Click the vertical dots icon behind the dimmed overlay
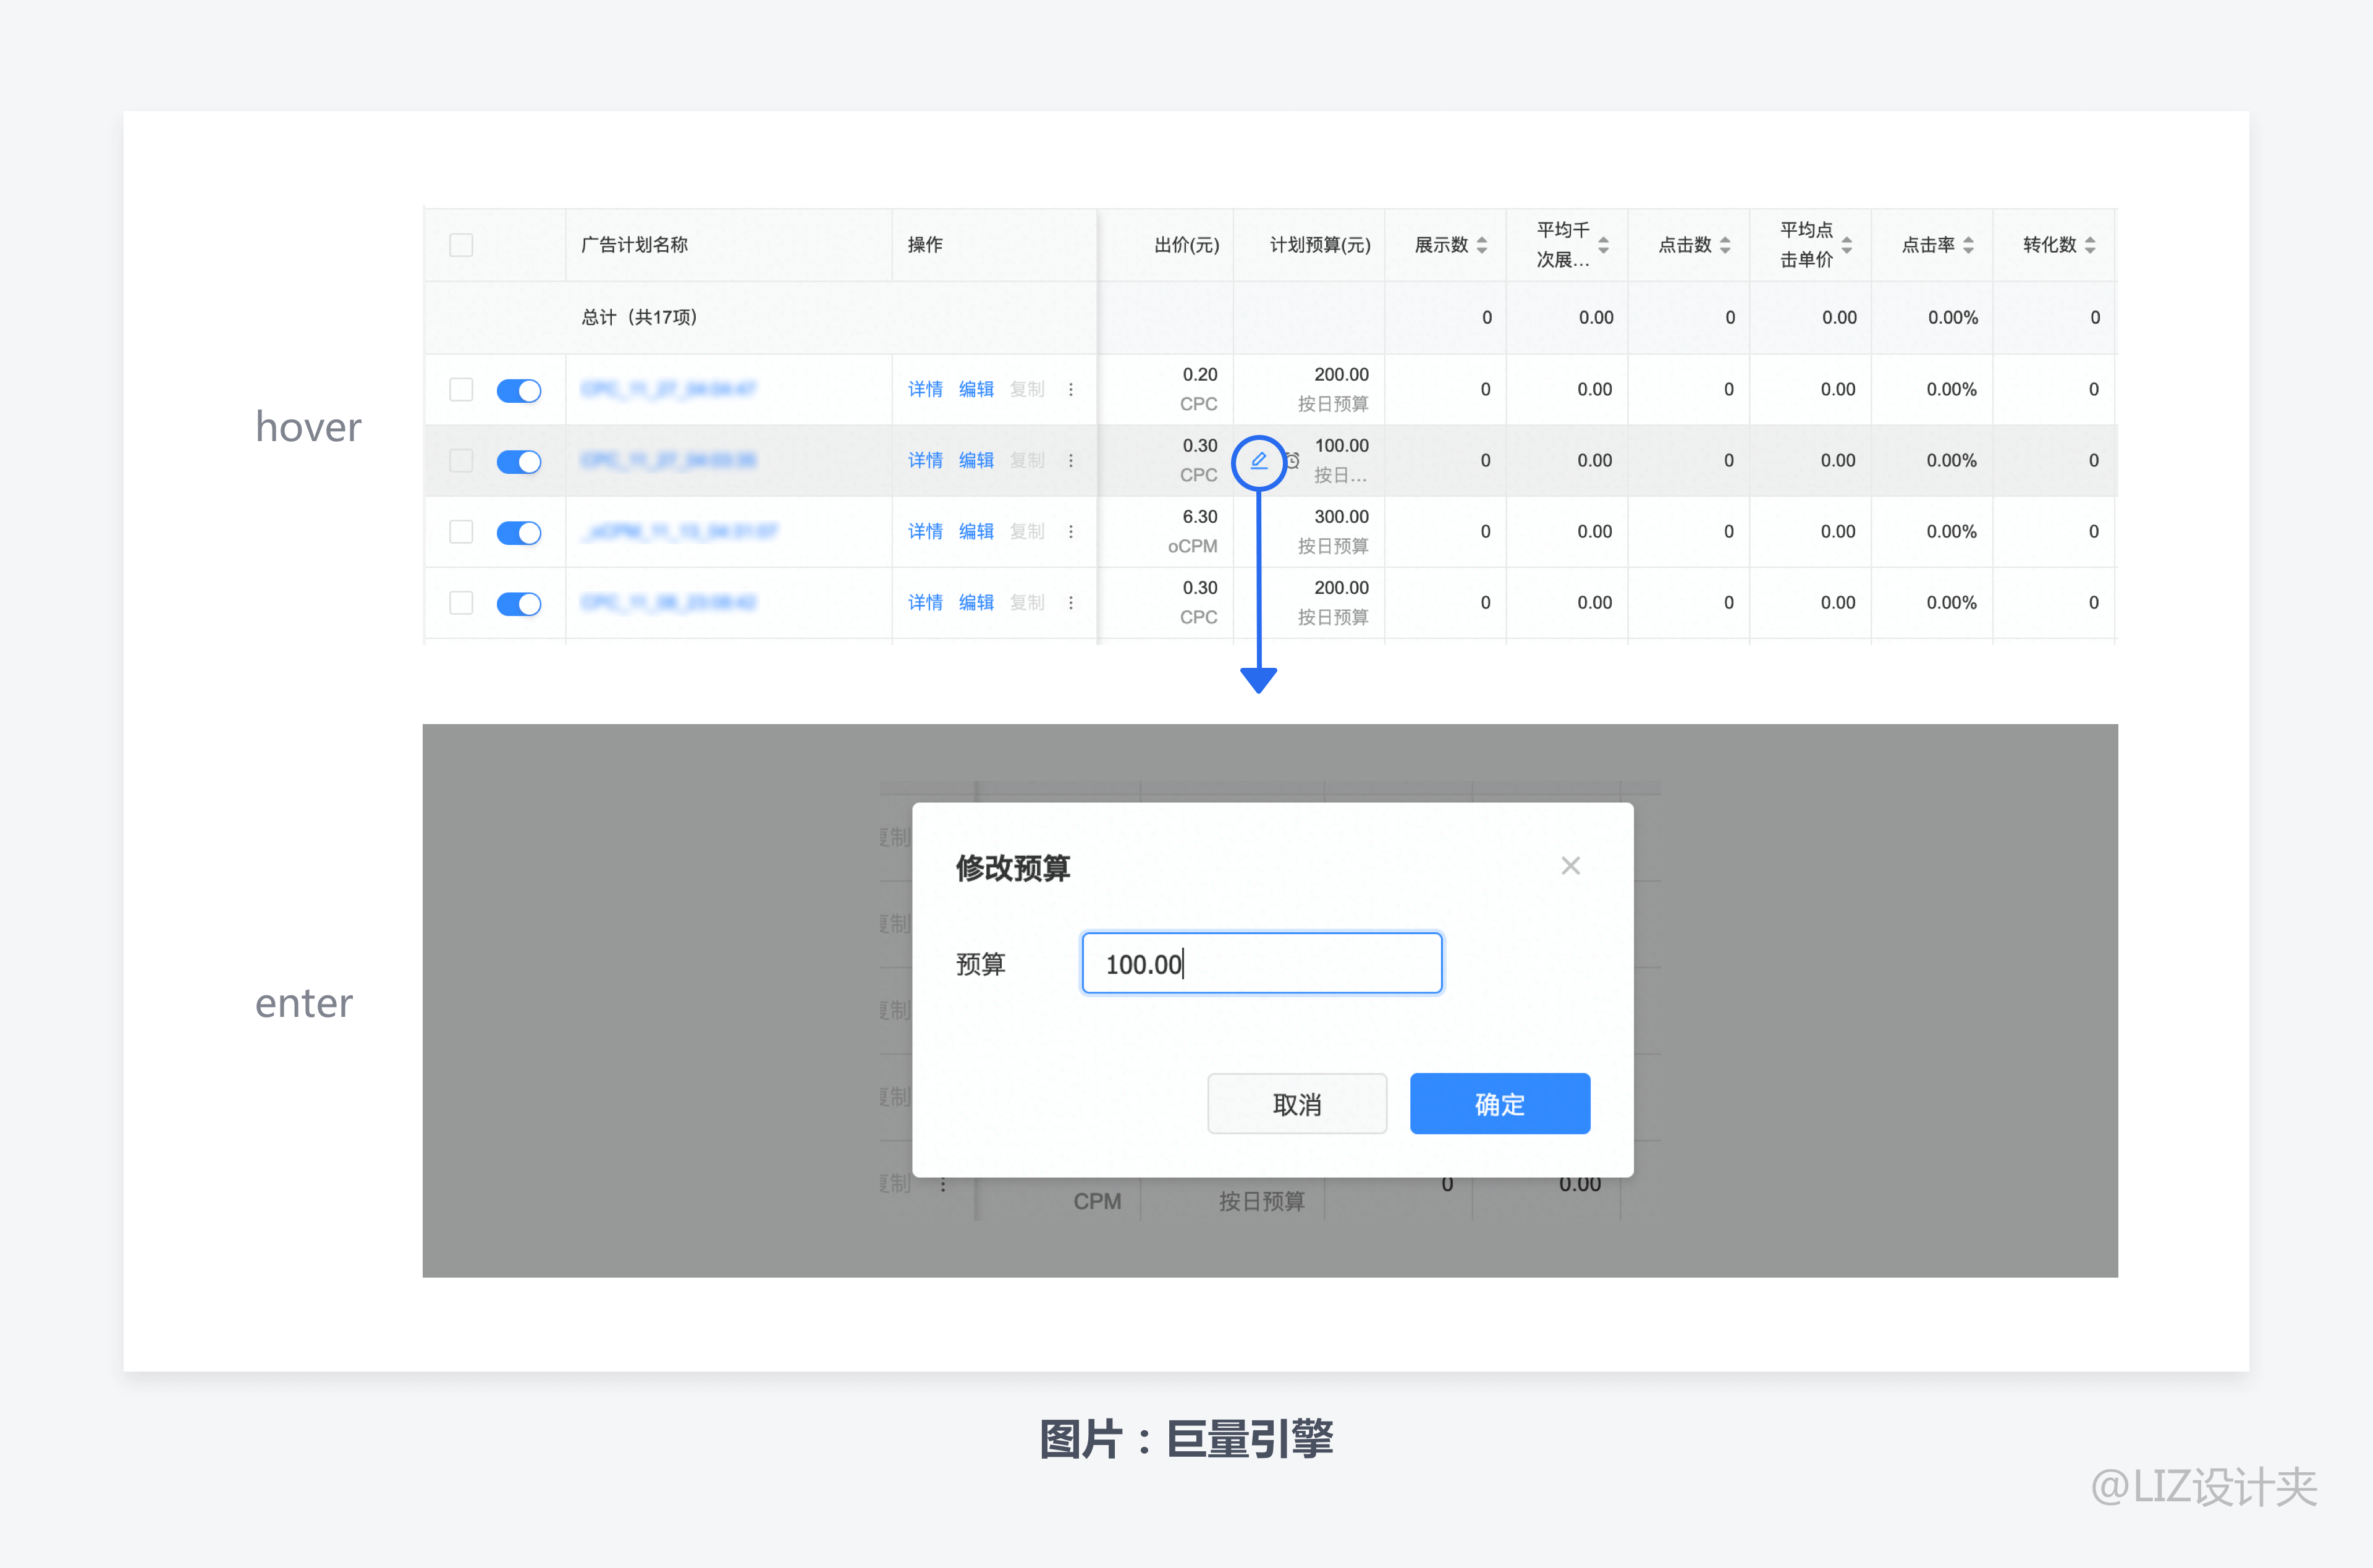This screenshot has width=2373, height=1568. [x=943, y=1184]
